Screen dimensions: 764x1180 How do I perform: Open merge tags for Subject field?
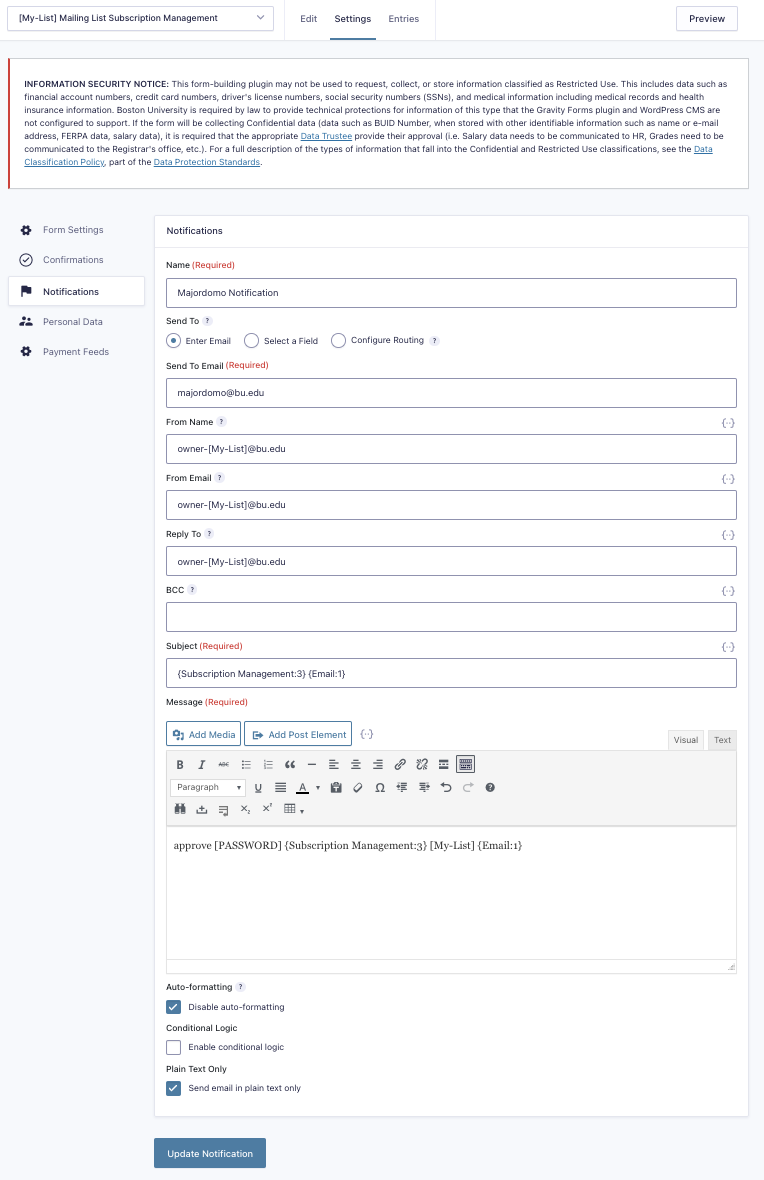pos(728,647)
